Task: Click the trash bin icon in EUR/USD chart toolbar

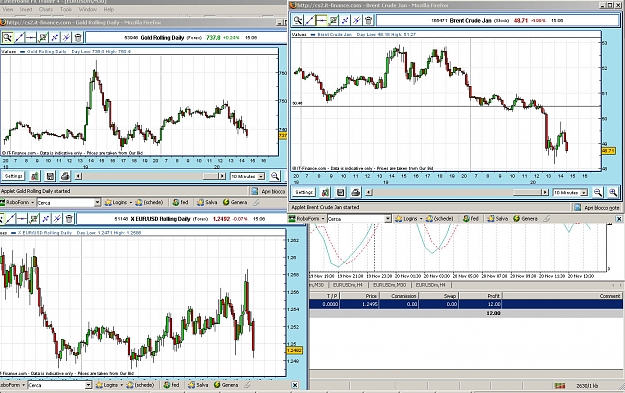Action: tap(69, 218)
